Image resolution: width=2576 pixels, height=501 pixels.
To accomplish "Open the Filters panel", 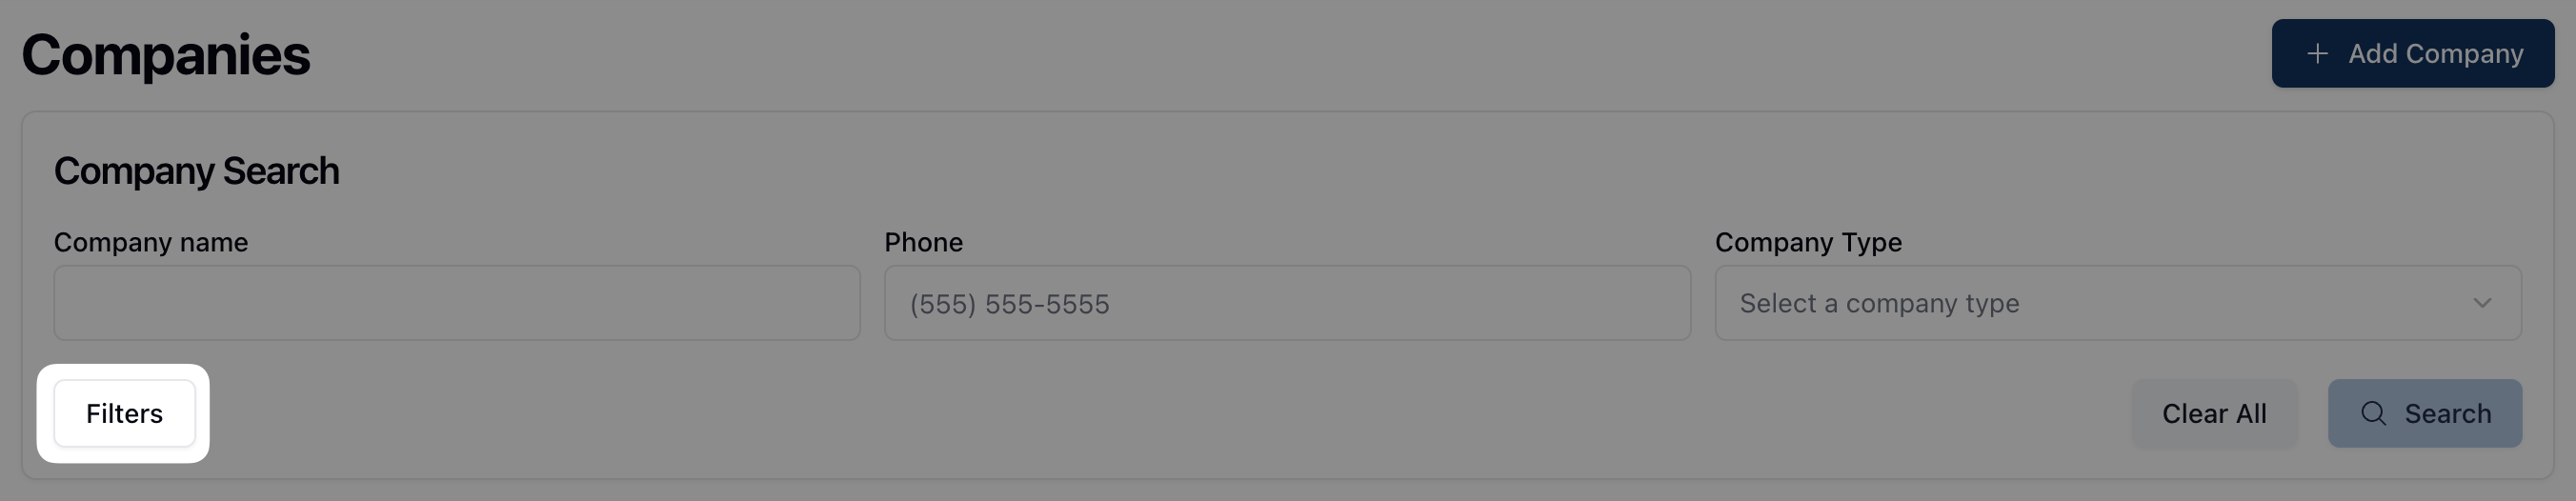I will point(124,413).
